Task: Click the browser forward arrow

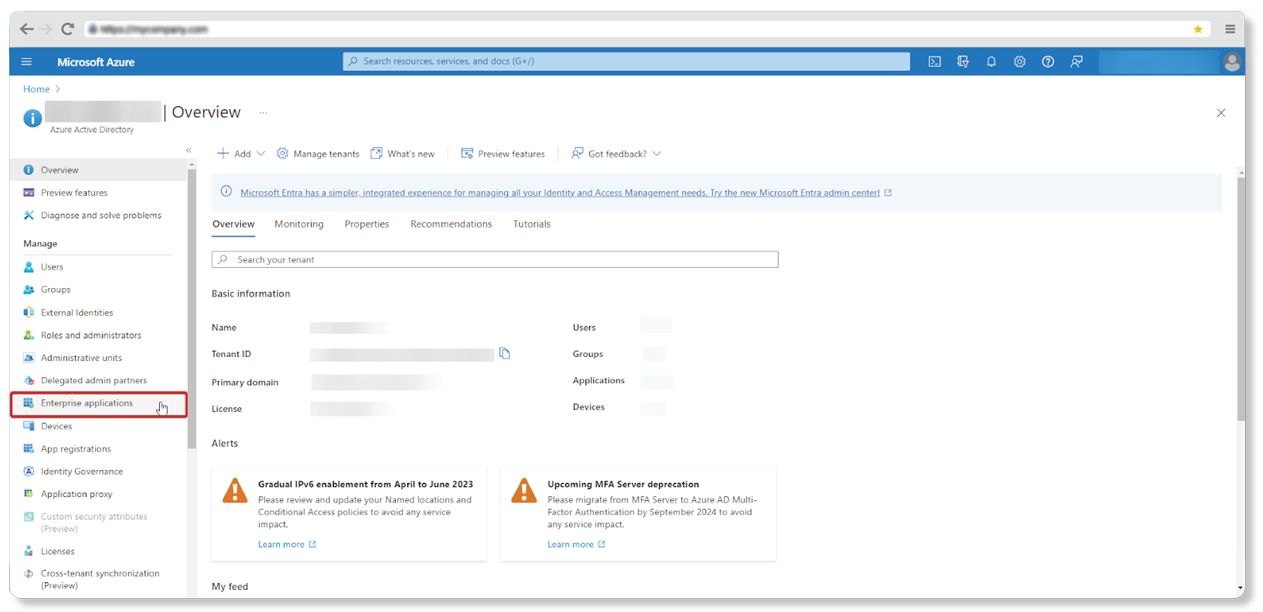Action: coord(46,29)
